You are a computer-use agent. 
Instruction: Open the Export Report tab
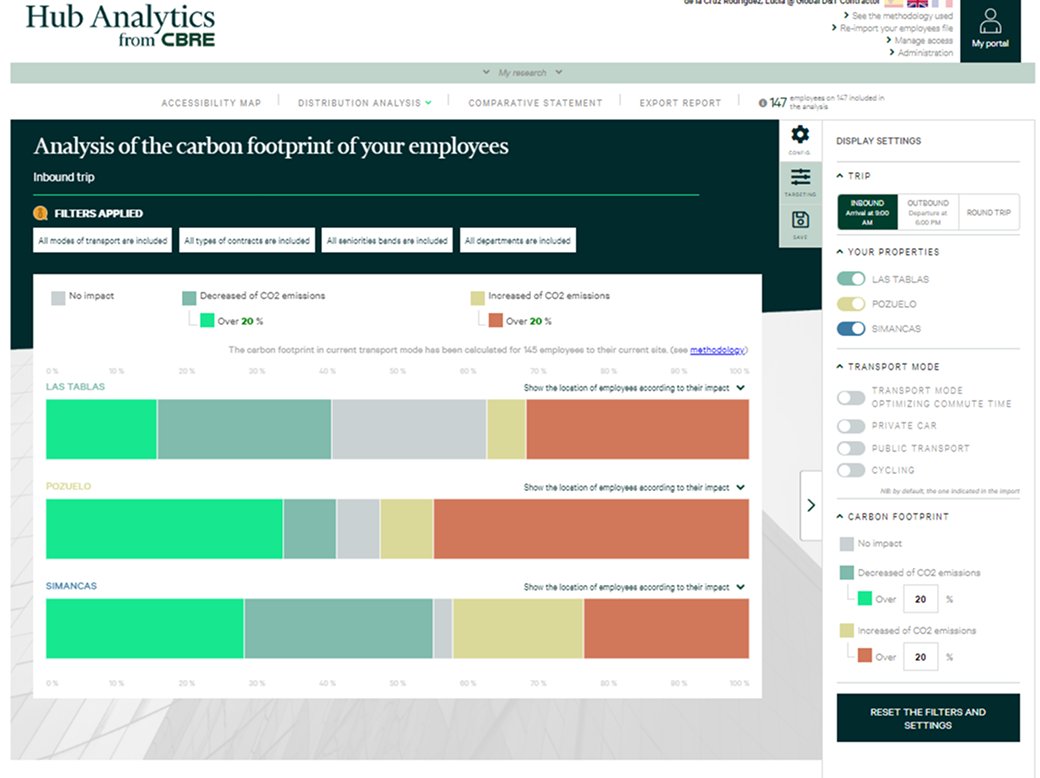tap(680, 103)
